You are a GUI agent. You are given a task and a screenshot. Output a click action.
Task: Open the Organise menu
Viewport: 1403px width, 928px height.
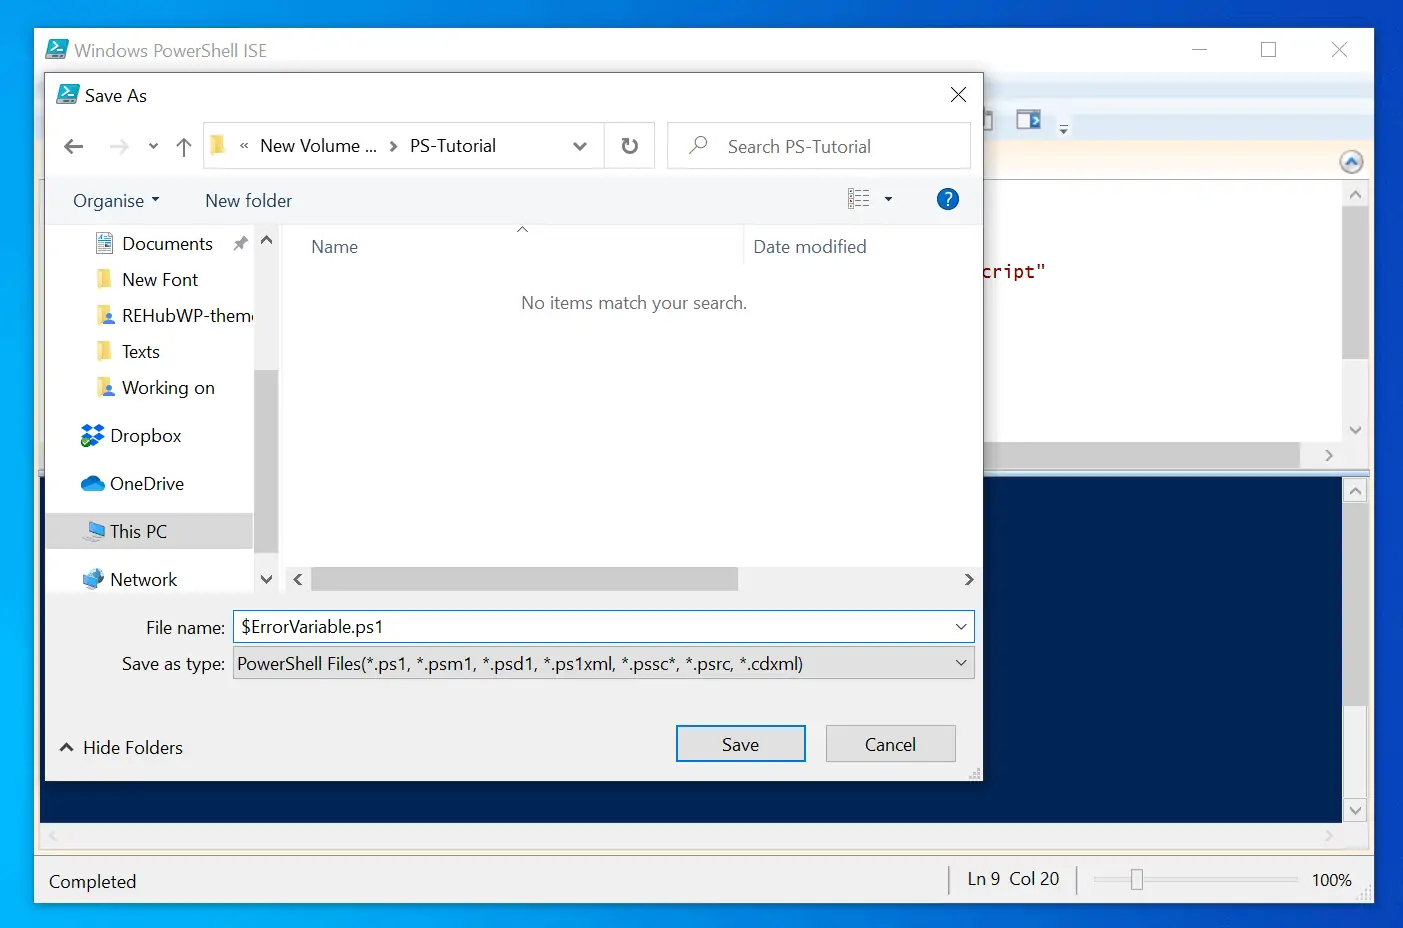[116, 201]
